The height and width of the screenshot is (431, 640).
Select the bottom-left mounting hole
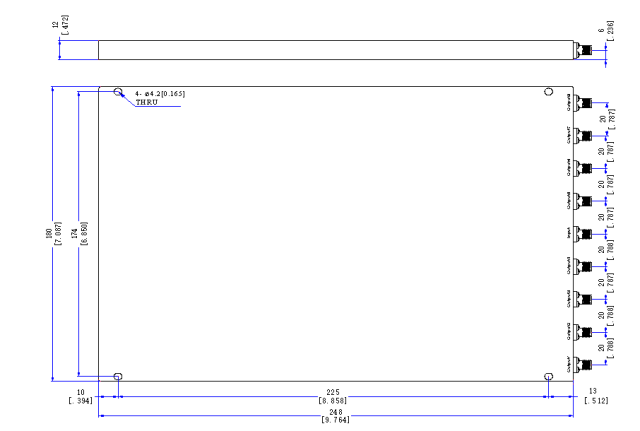pos(118,376)
